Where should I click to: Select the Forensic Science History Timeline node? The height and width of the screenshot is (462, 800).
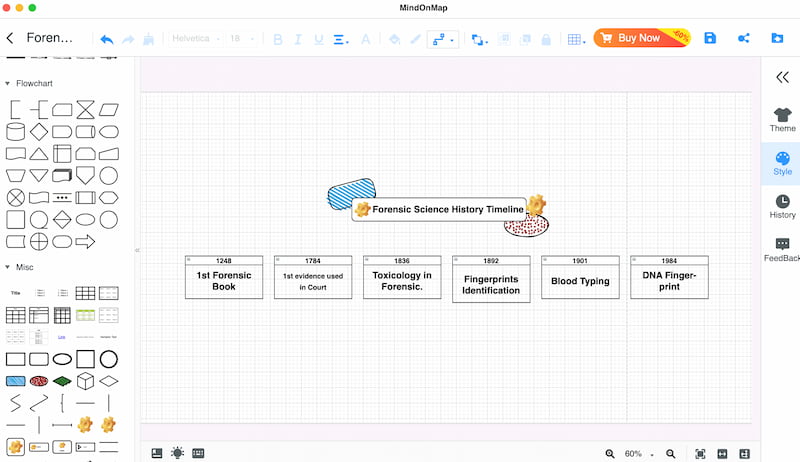point(441,209)
